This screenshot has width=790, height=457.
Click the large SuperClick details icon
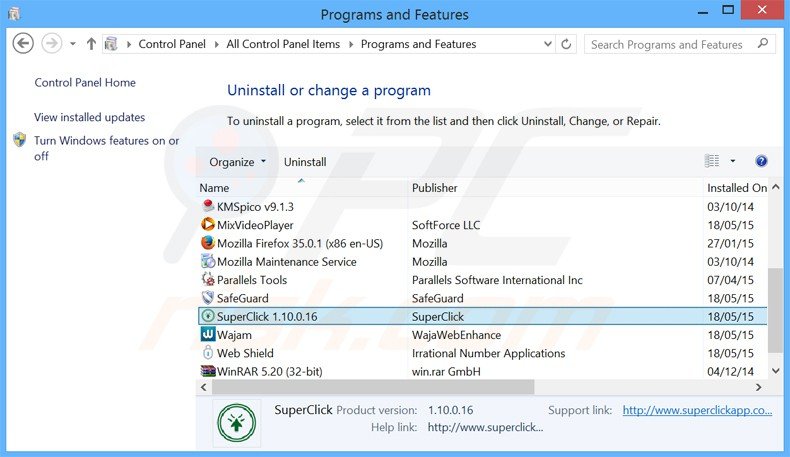[236, 423]
